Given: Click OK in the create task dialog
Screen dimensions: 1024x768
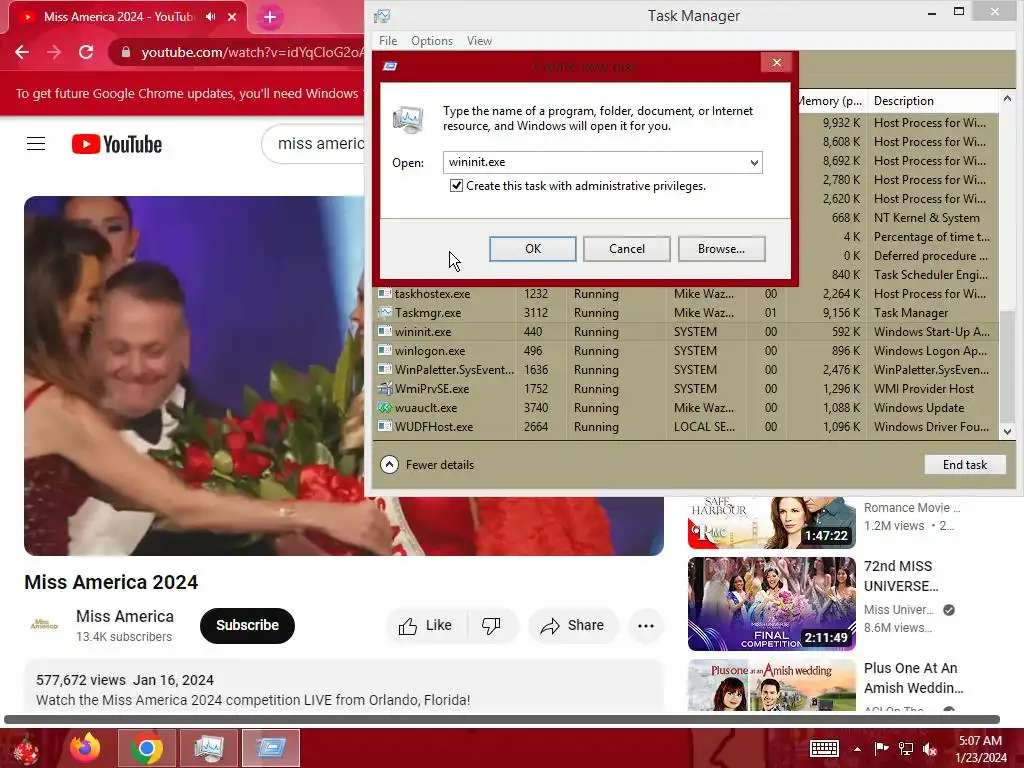Looking at the screenshot, I should [533, 249].
